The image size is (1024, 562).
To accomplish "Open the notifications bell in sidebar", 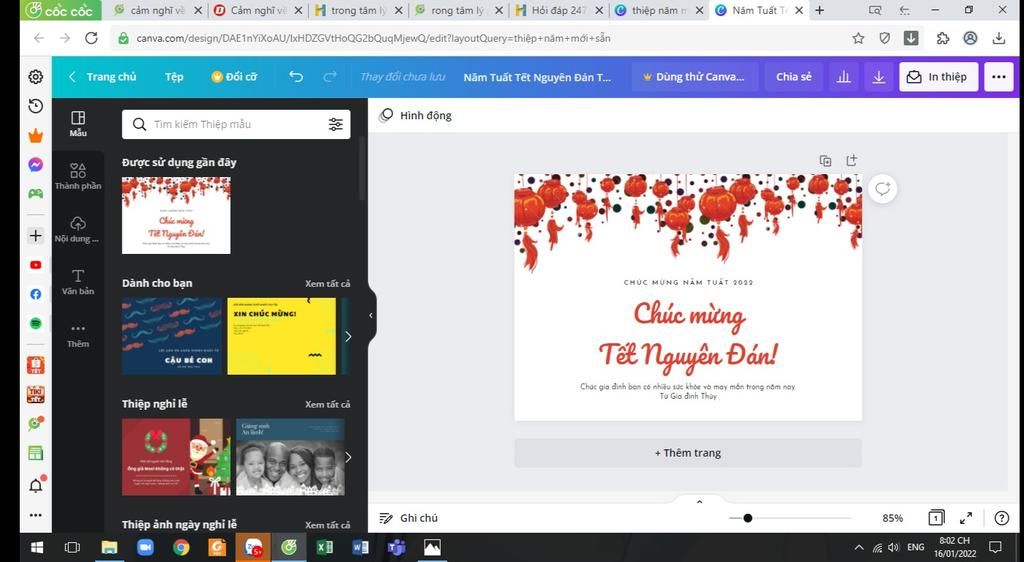I will (36, 485).
